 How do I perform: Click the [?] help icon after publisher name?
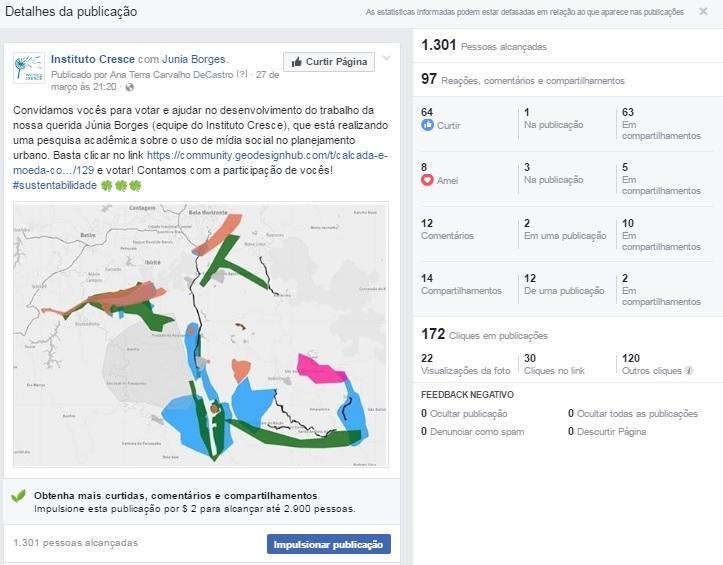pyautogui.click(x=241, y=74)
